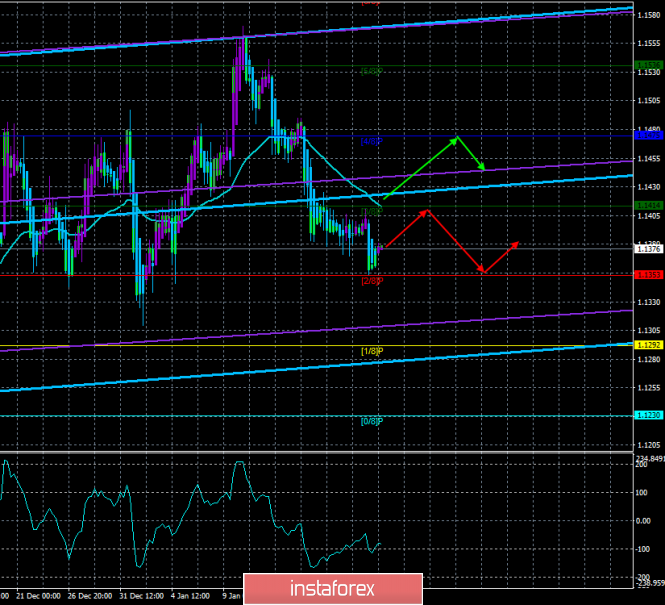Select the yellow 1.1292 price tag

coord(647,345)
